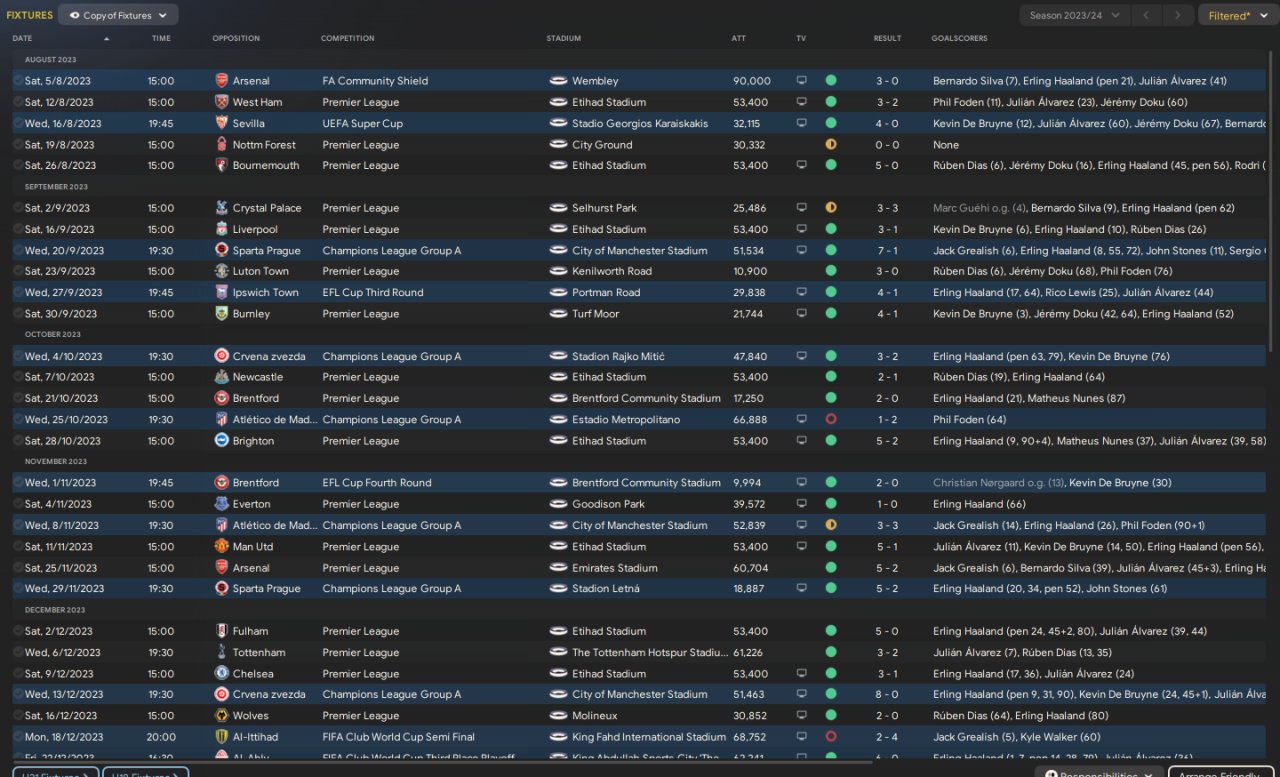Open Etihad Stadium in the Liverpool row
The height and width of the screenshot is (777, 1280).
[609, 229]
